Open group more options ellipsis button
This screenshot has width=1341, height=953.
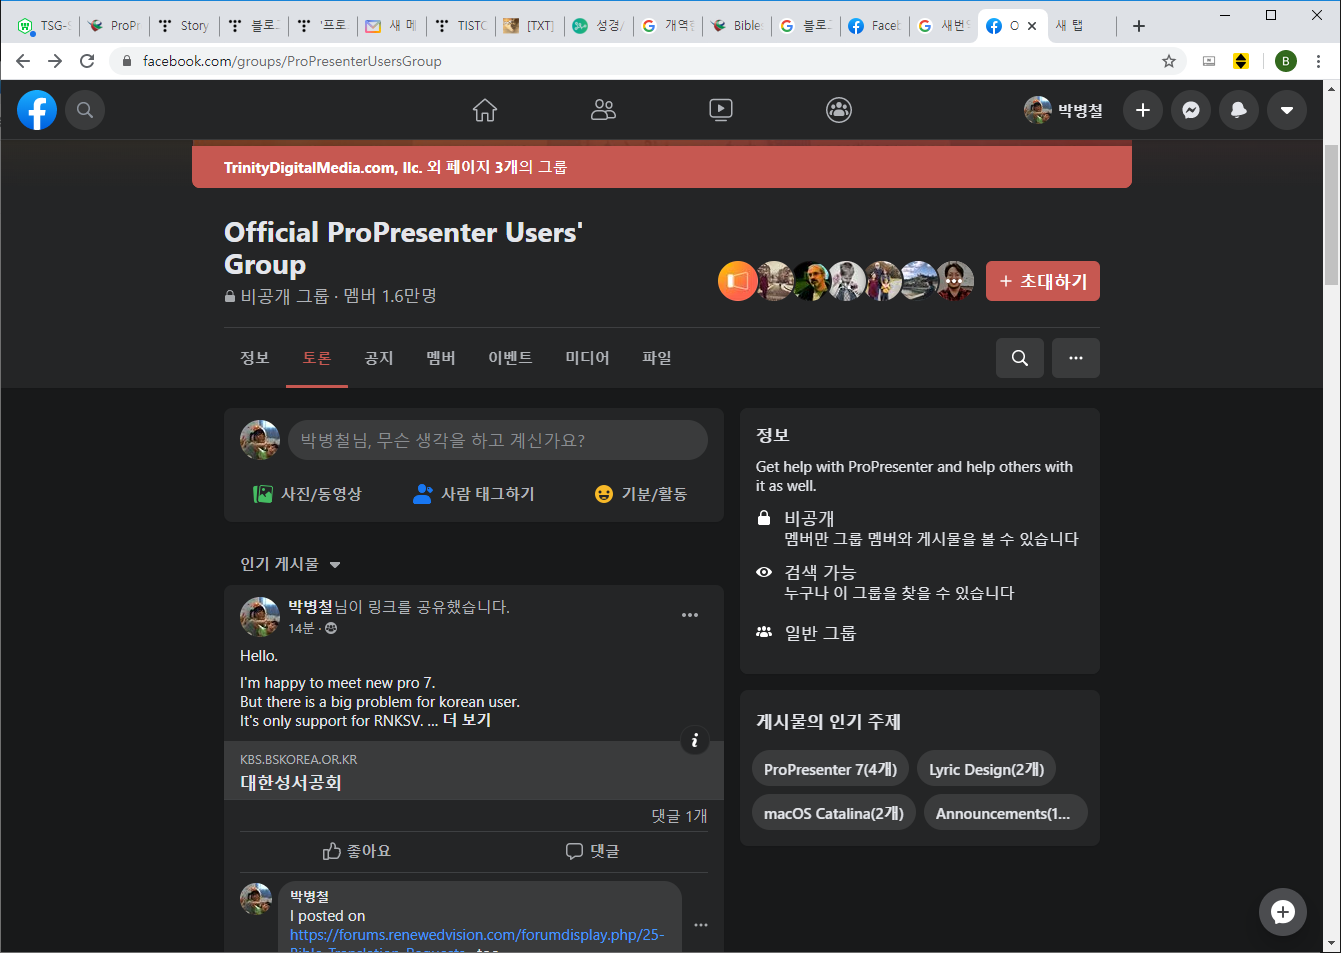click(x=1076, y=358)
